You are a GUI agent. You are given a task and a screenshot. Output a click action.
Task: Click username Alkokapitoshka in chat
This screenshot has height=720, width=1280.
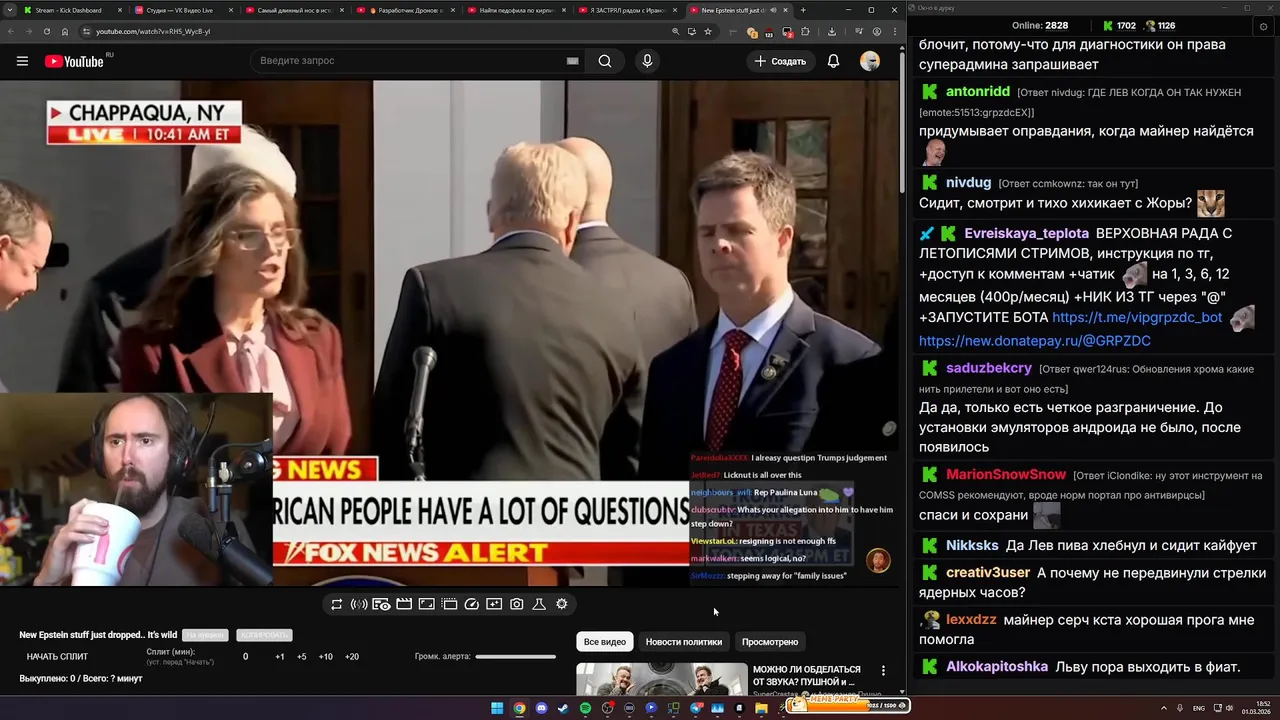point(997,667)
